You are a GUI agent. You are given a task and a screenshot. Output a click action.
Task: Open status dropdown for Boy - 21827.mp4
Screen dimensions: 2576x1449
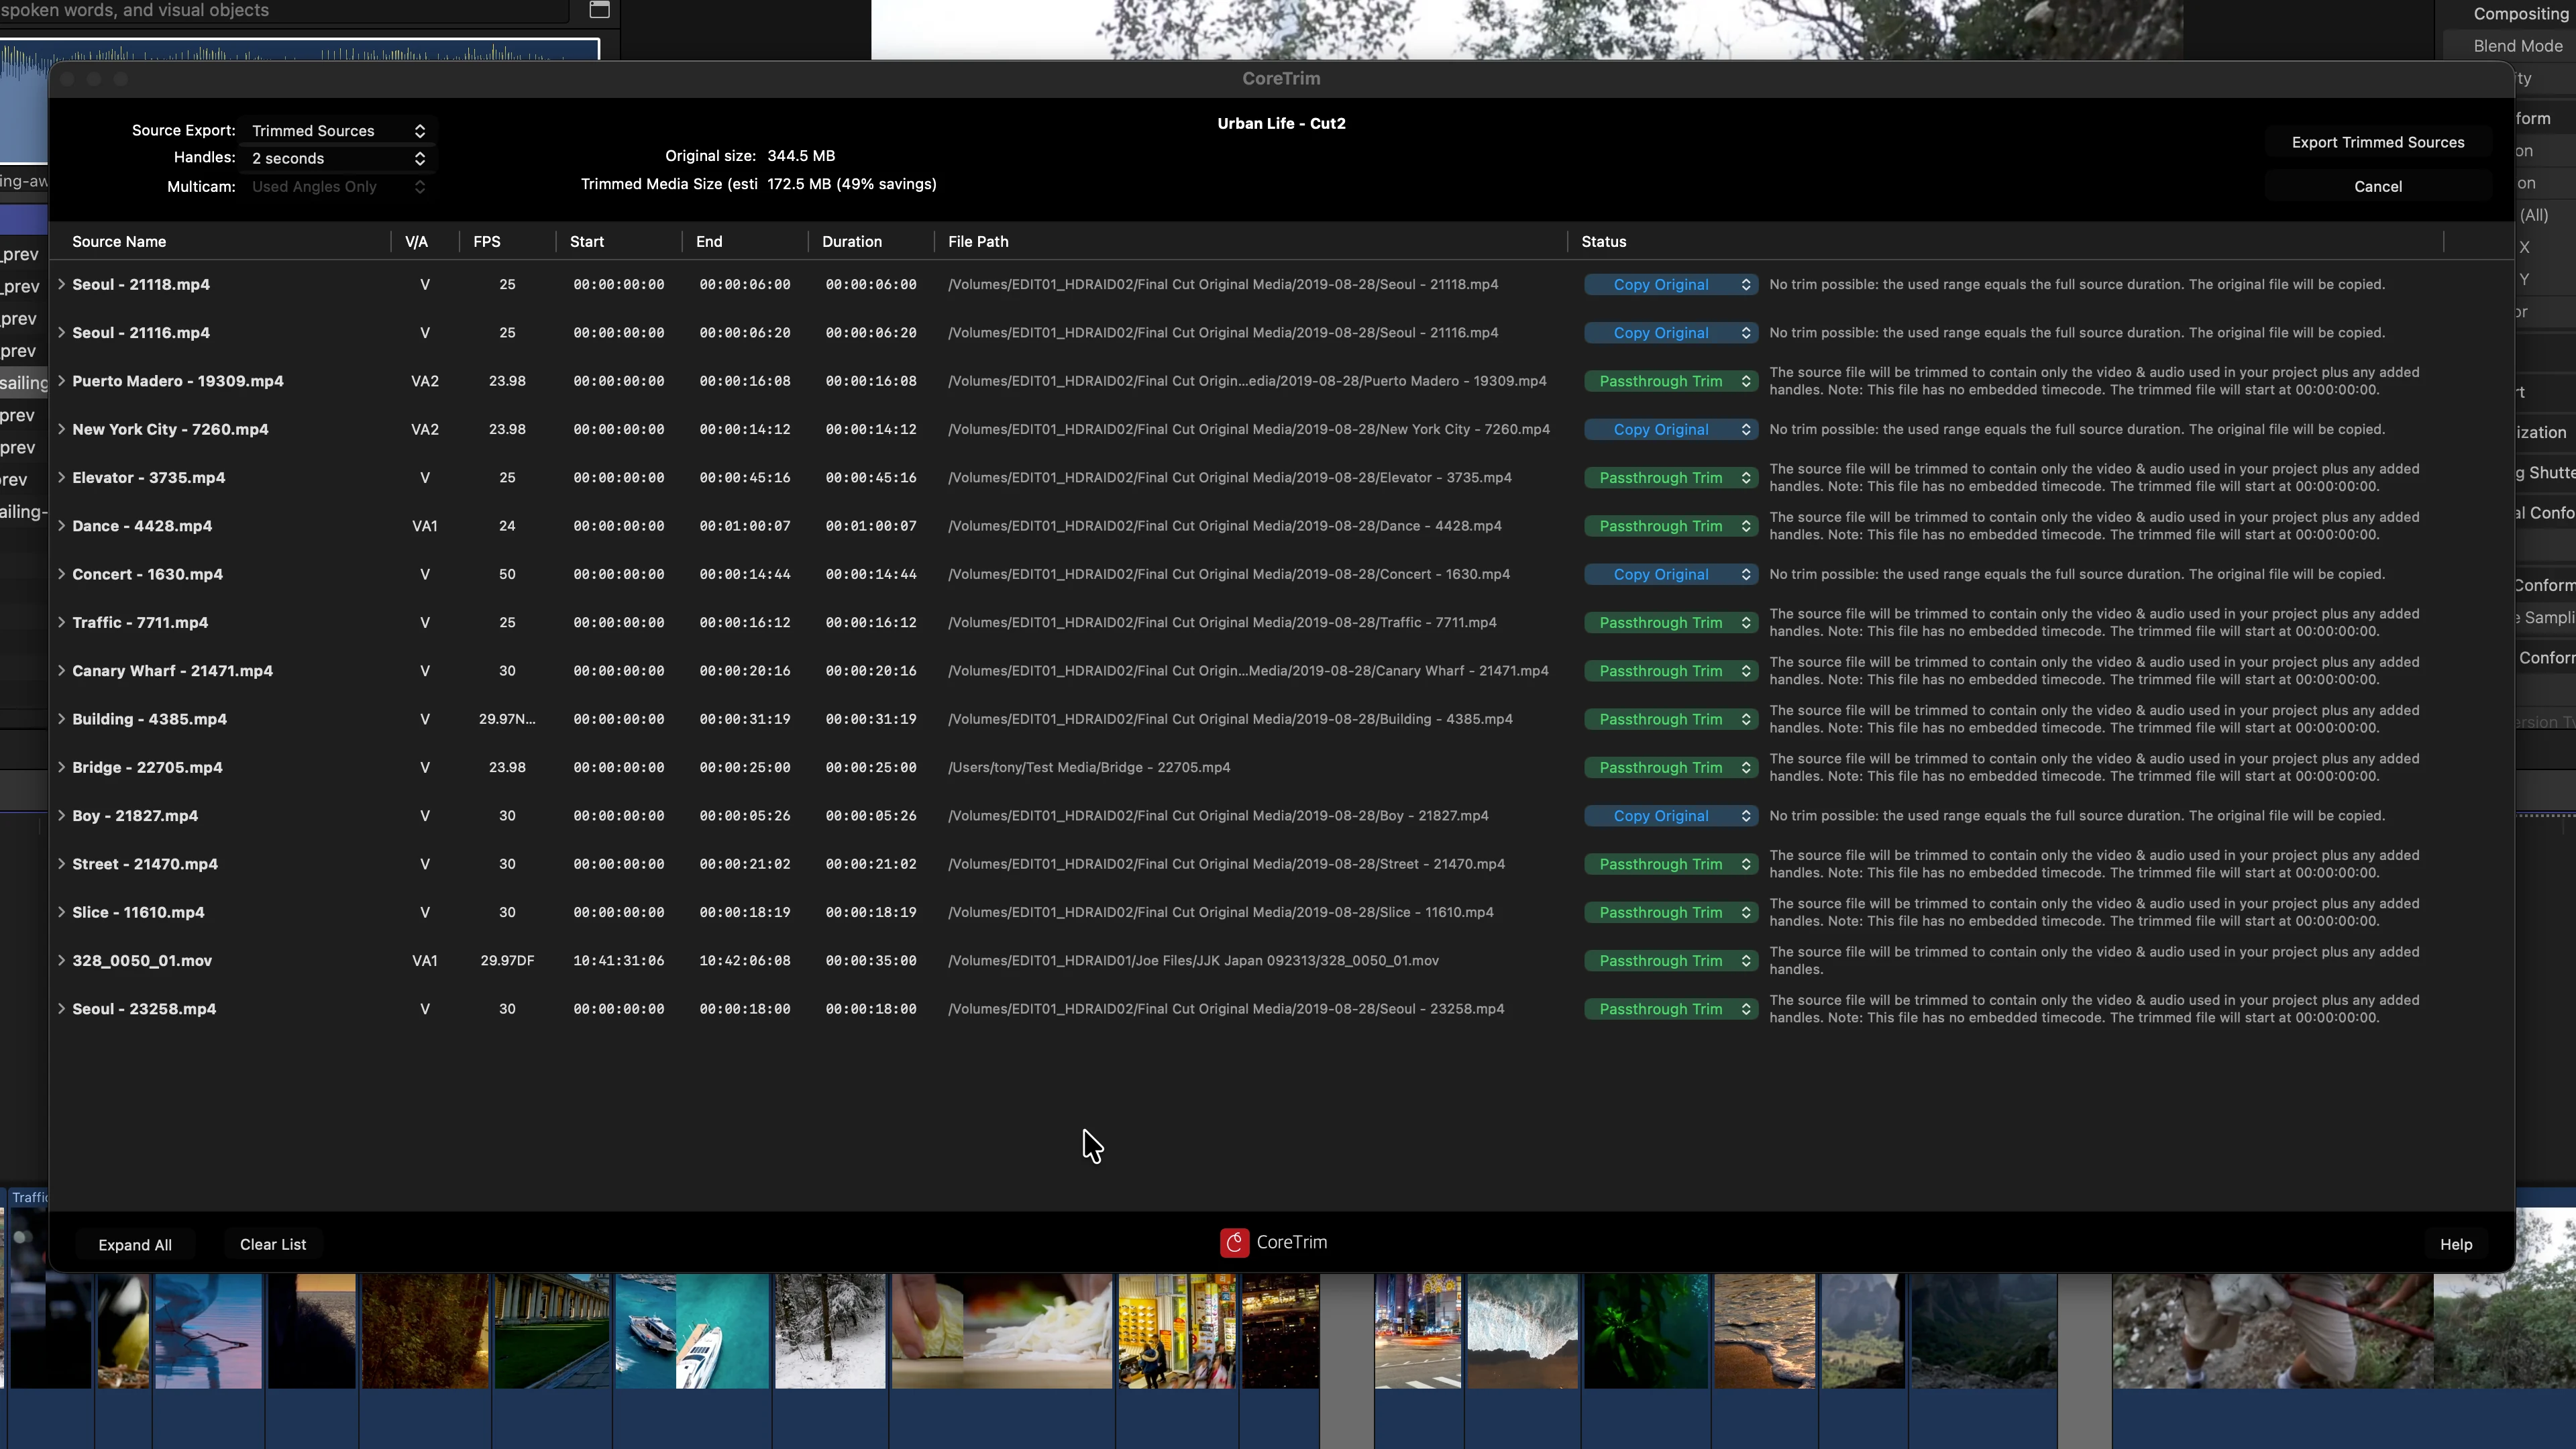click(x=1671, y=816)
